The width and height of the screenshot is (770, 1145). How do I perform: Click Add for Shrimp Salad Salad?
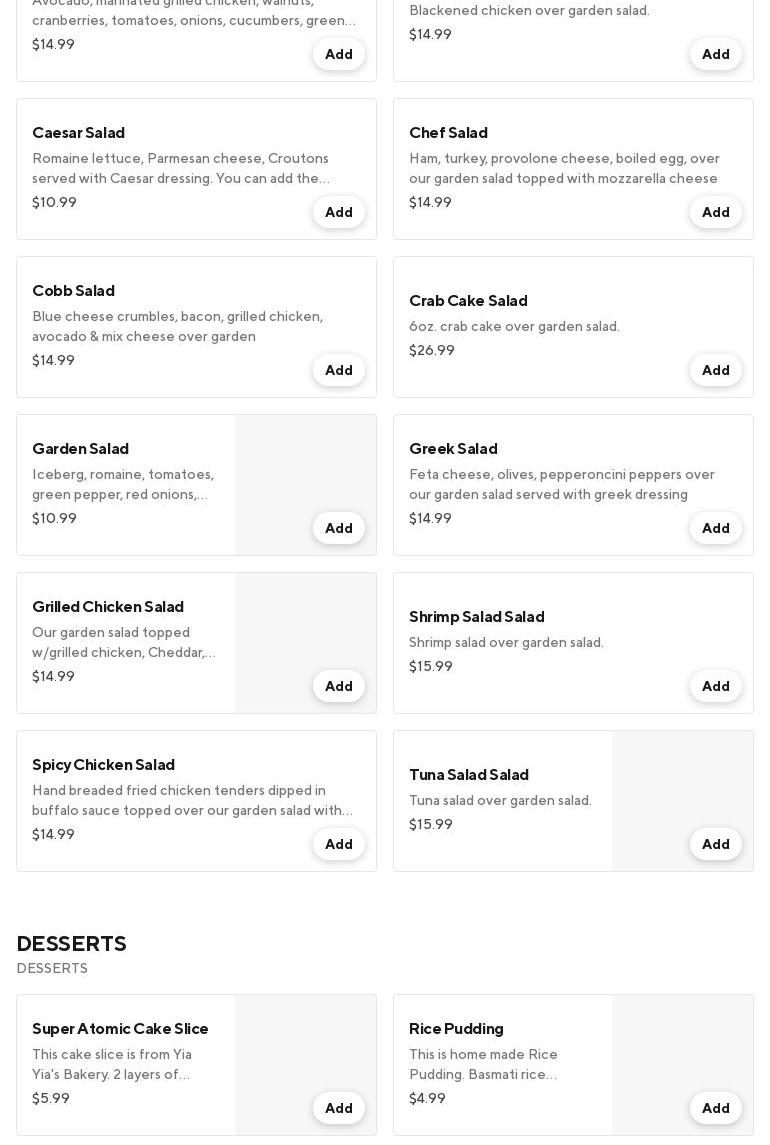pyautogui.click(x=715, y=686)
